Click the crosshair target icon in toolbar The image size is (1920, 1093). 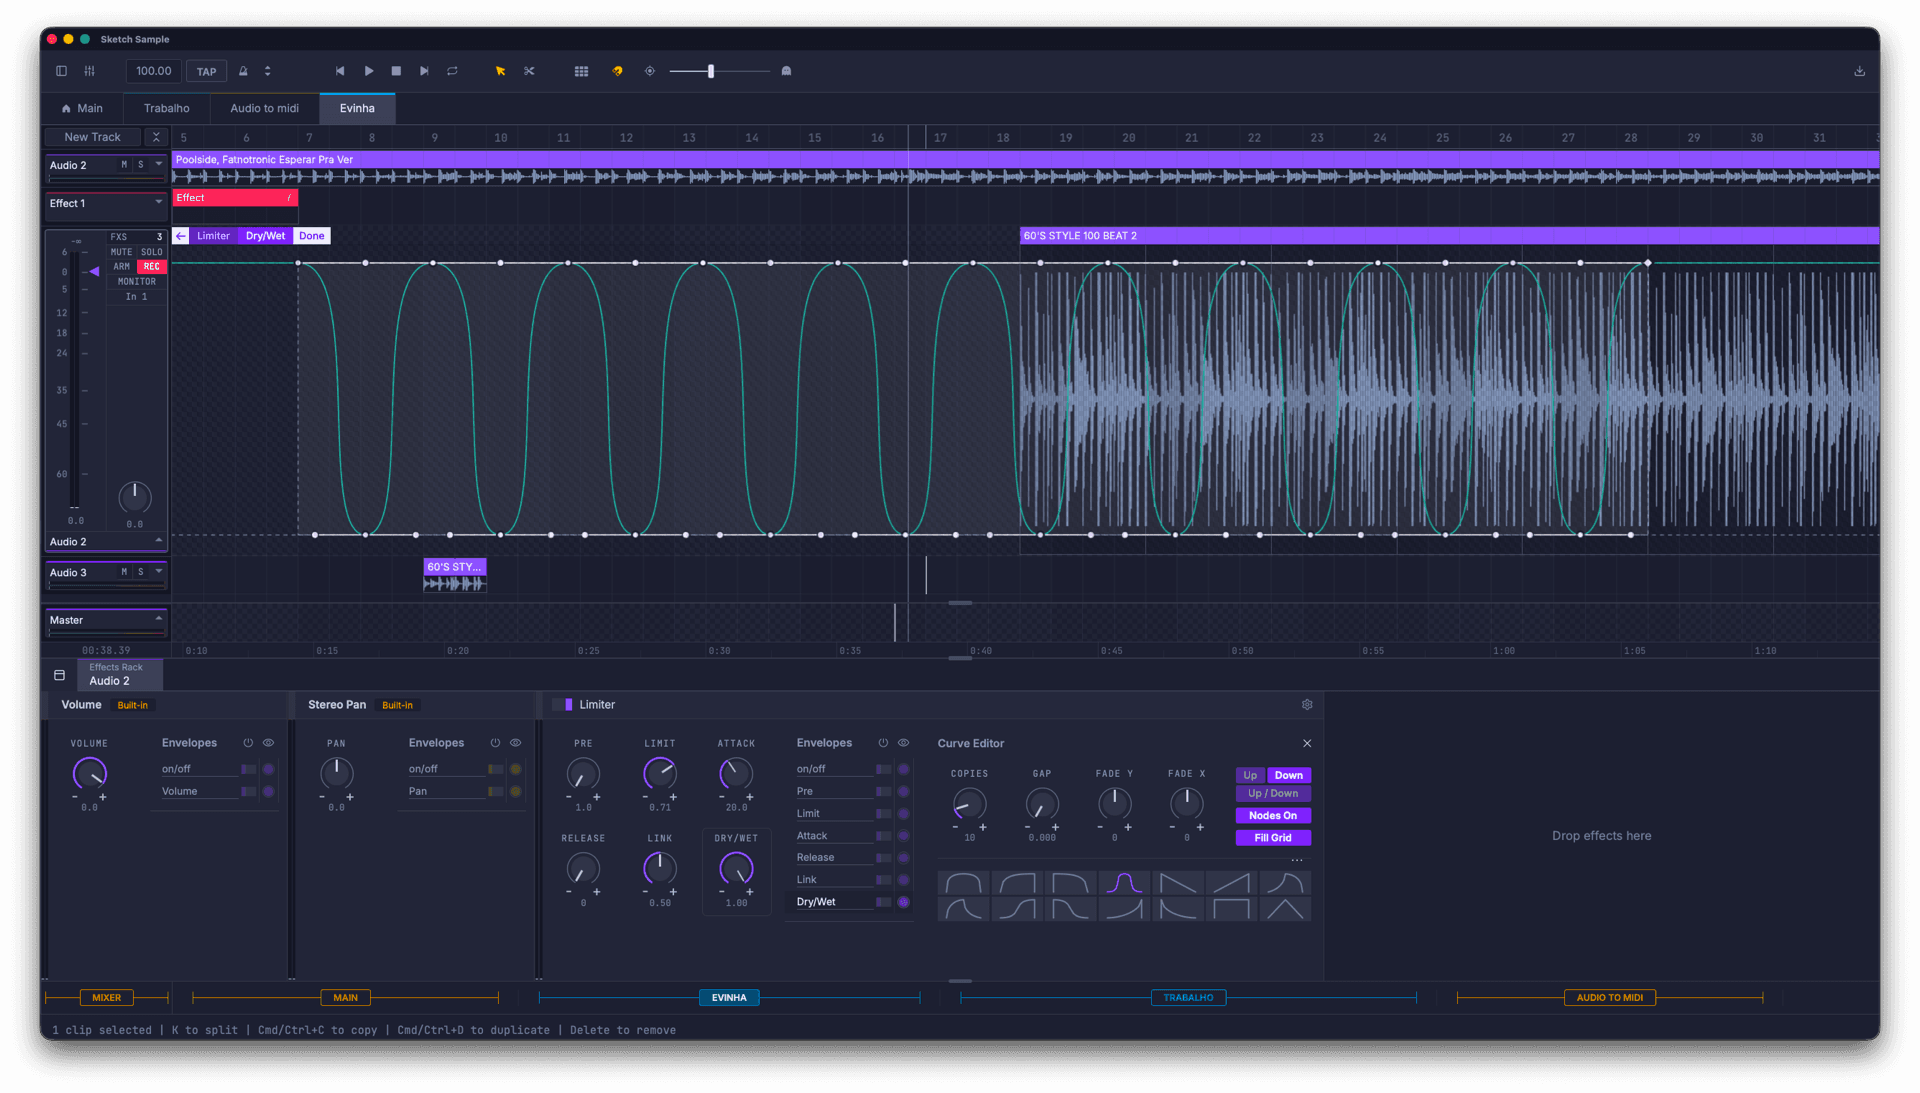650,71
